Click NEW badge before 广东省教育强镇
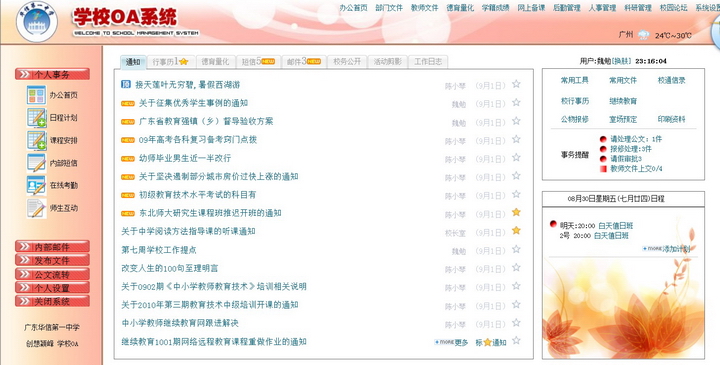 (x=128, y=122)
